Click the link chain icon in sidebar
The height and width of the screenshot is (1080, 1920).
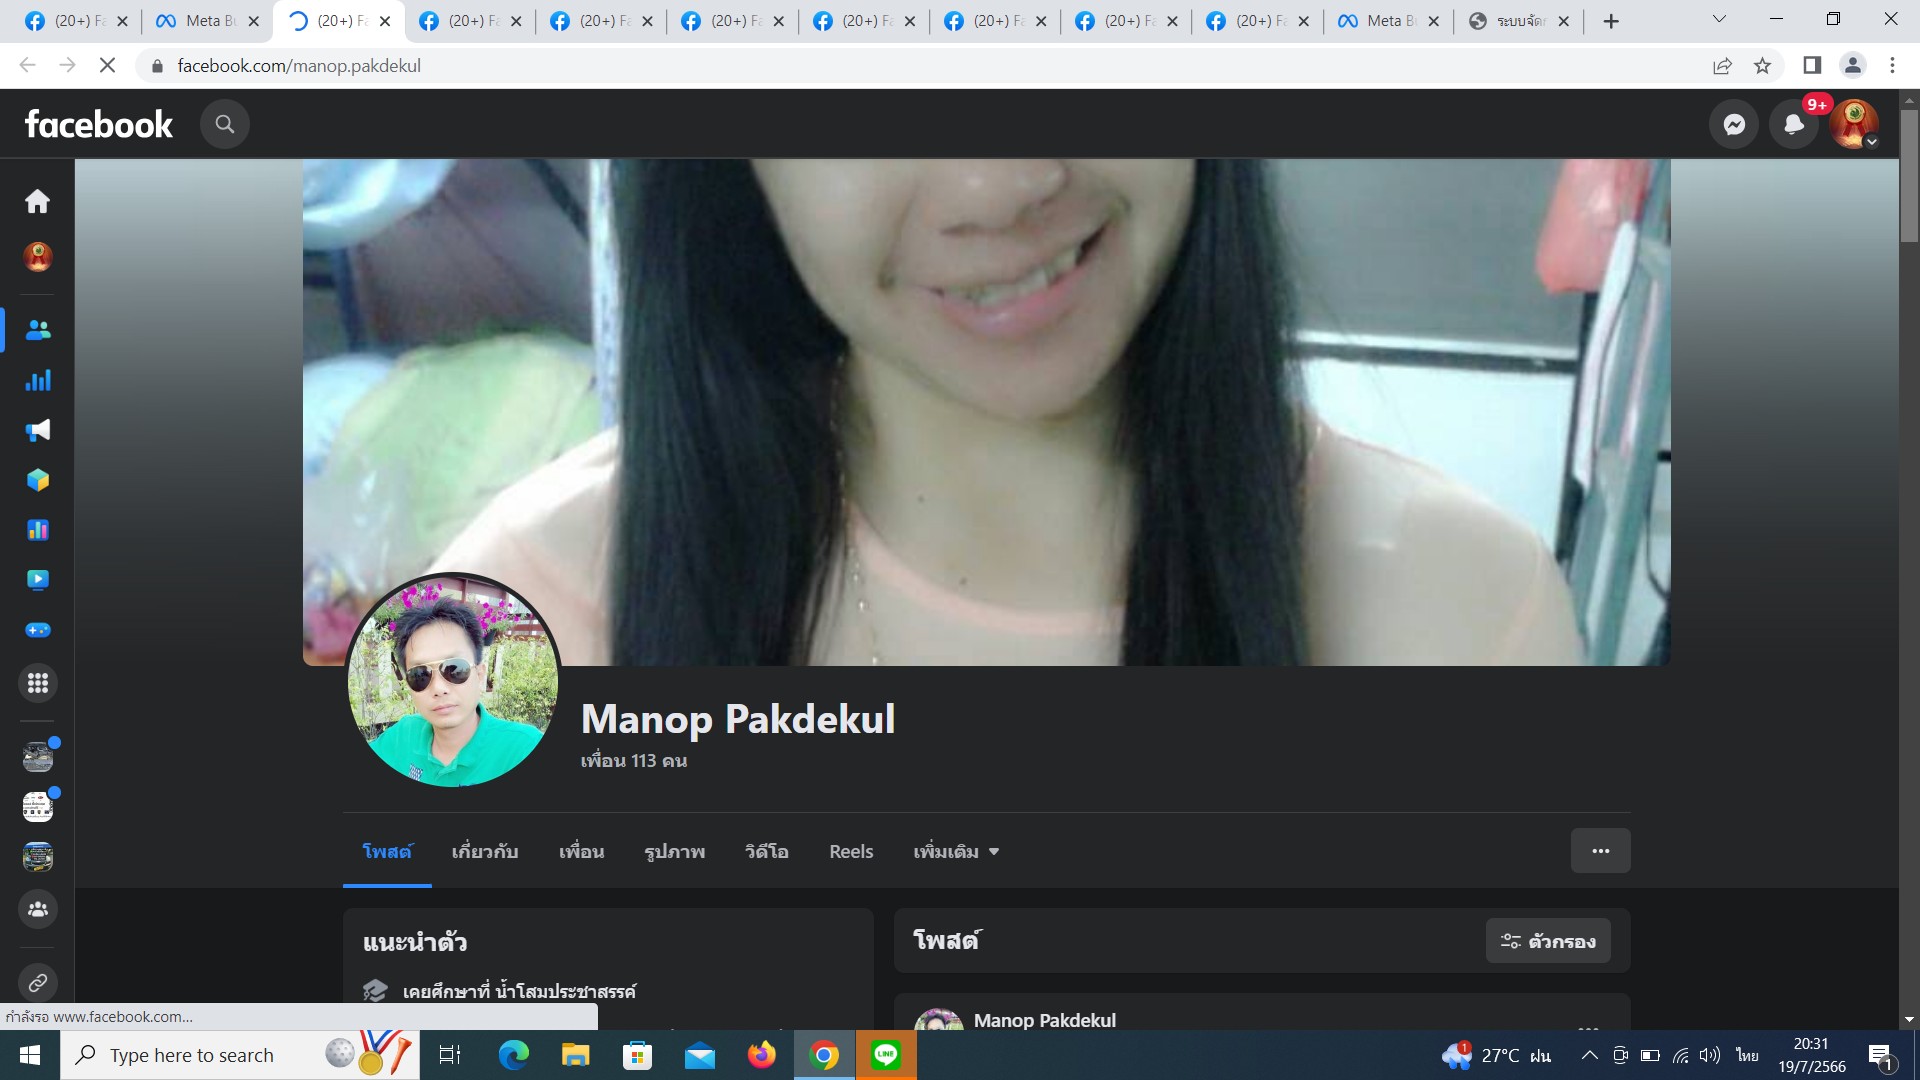(37, 982)
